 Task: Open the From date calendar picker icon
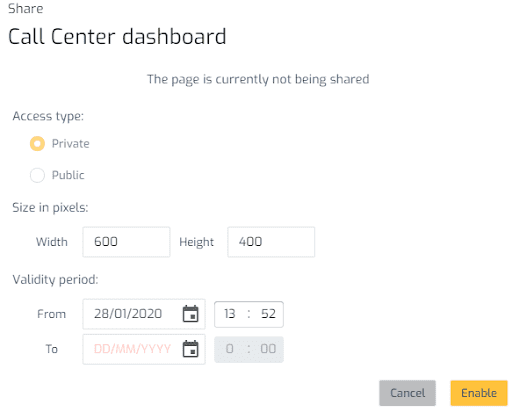pos(191,314)
